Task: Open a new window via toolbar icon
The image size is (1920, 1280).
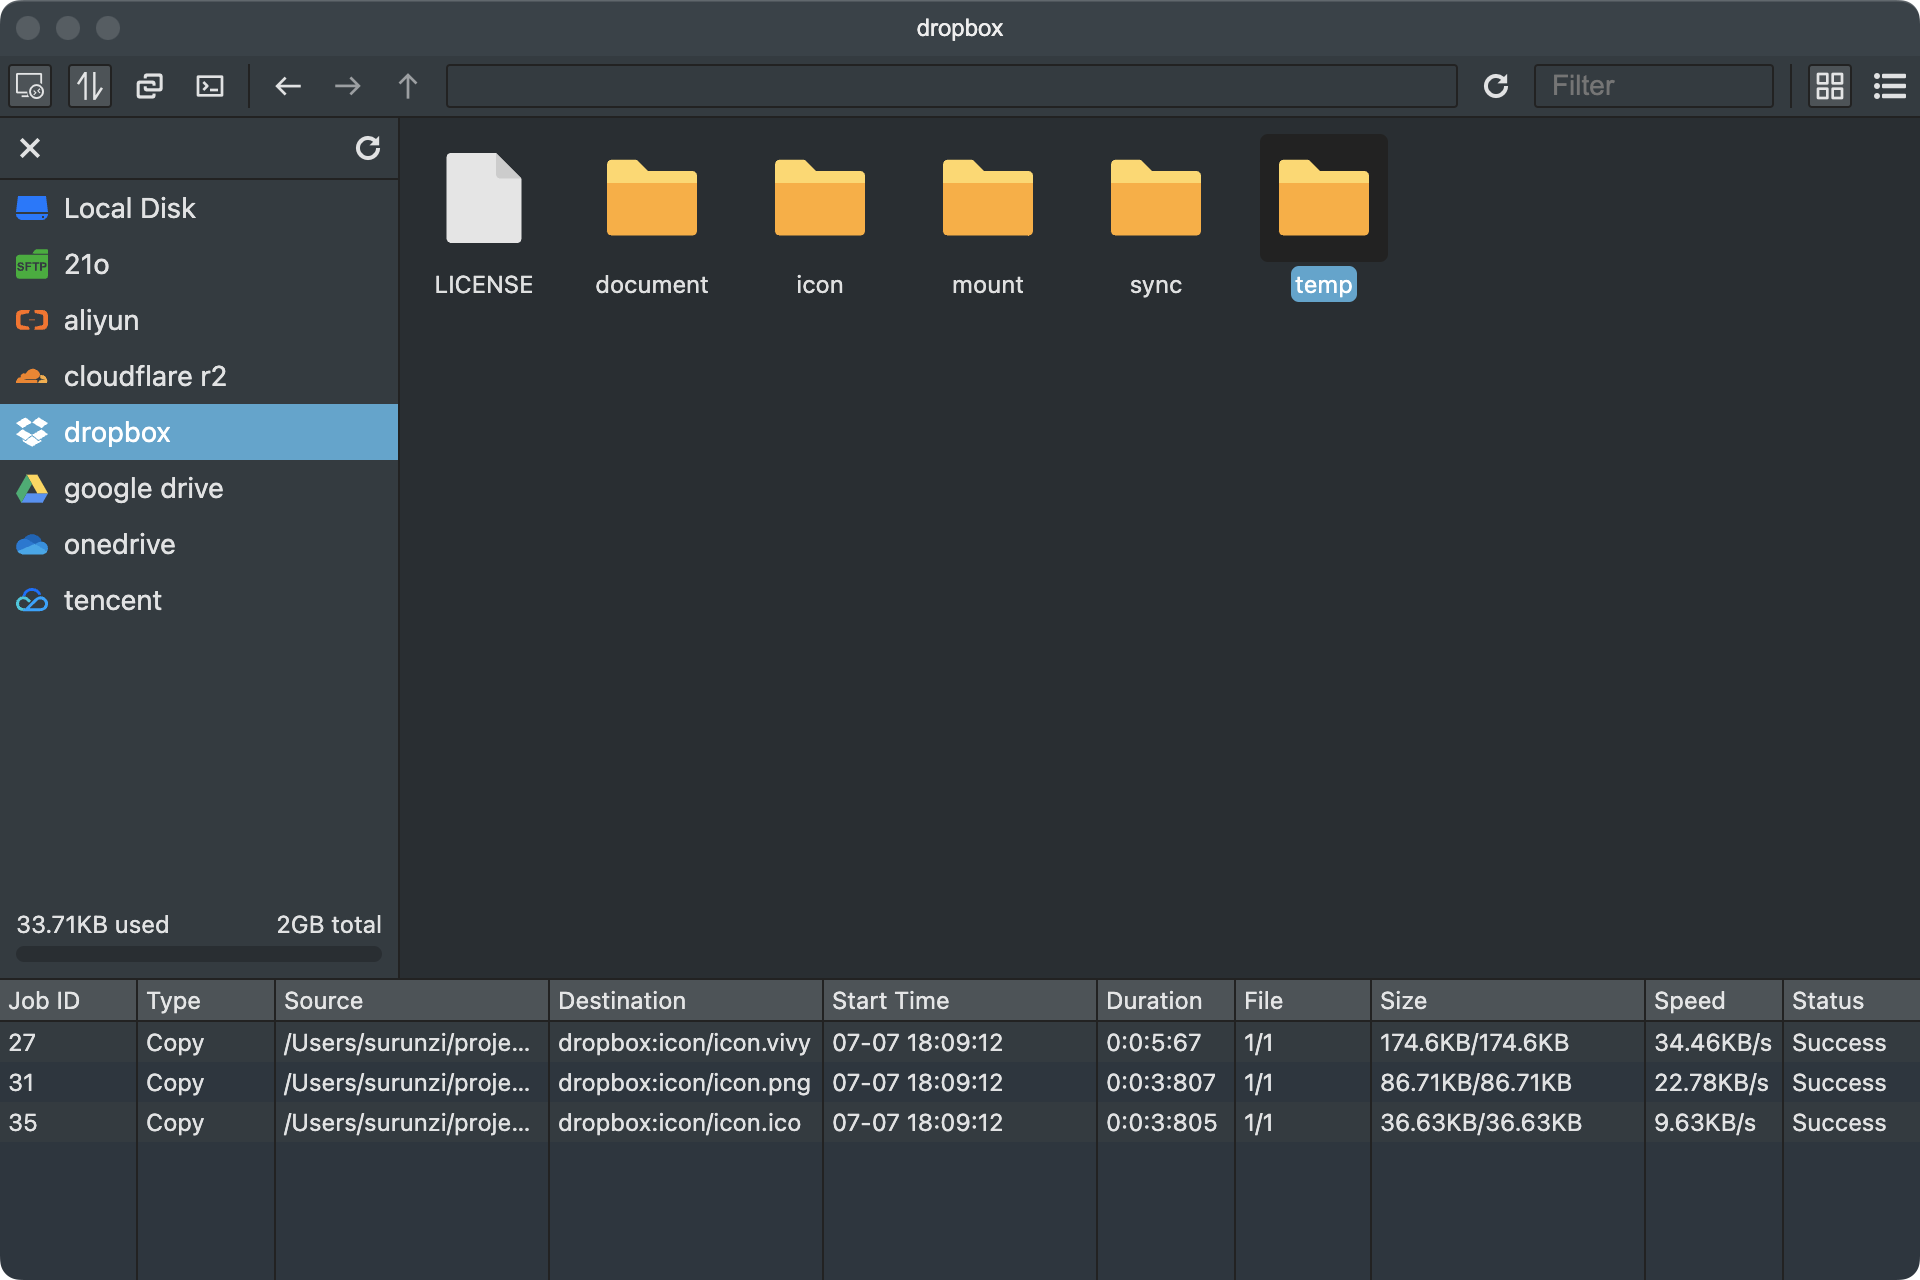Action: pos(150,86)
